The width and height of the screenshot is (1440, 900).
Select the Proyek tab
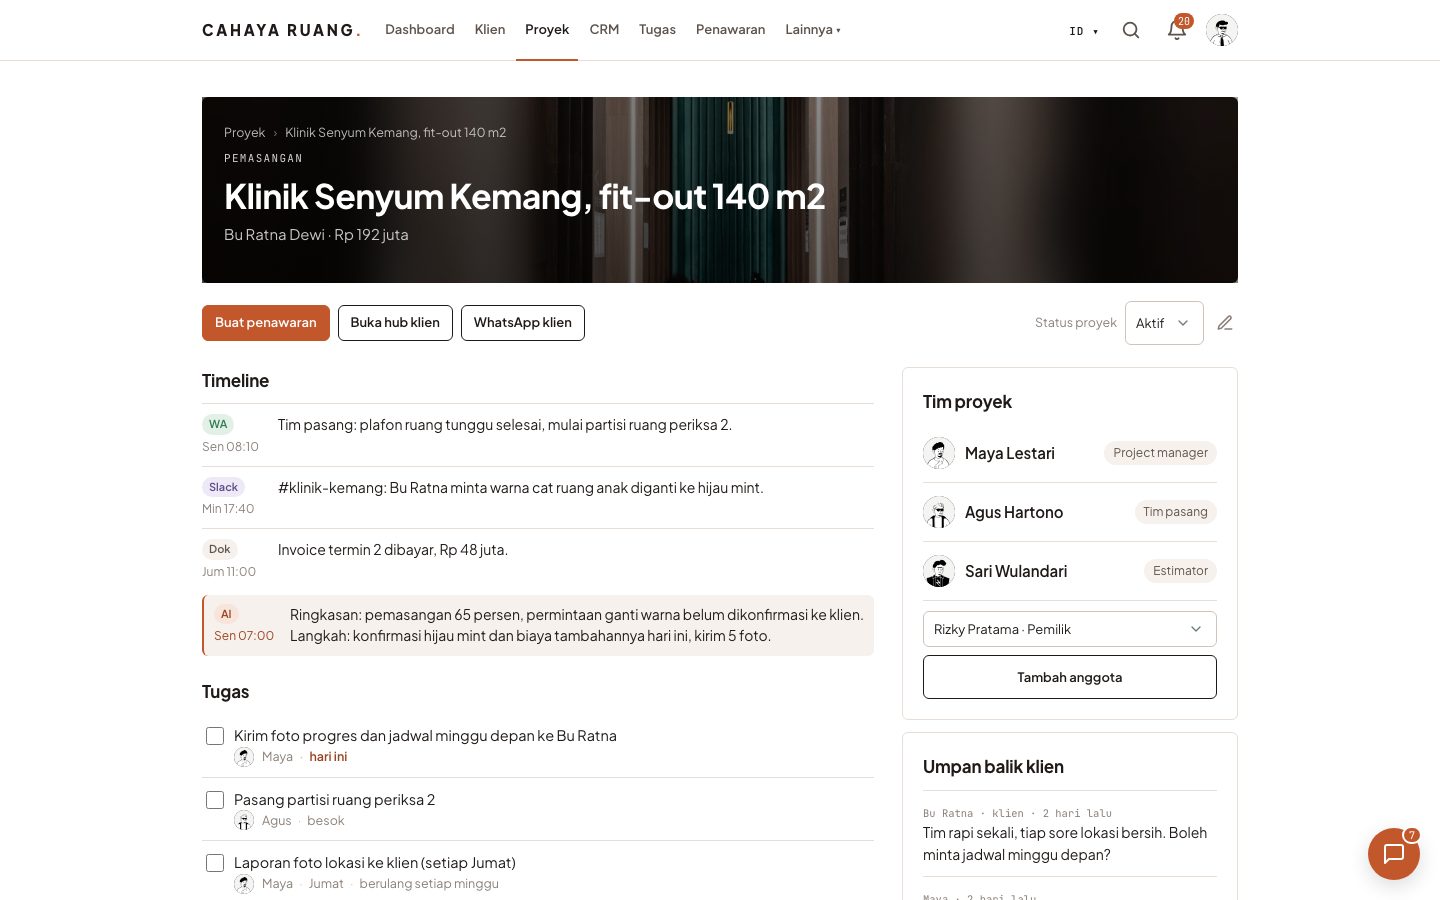click(x=547, y=30)
